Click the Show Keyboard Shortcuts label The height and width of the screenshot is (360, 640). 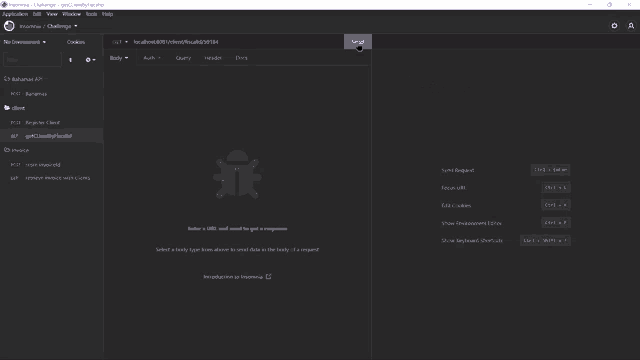472,240
